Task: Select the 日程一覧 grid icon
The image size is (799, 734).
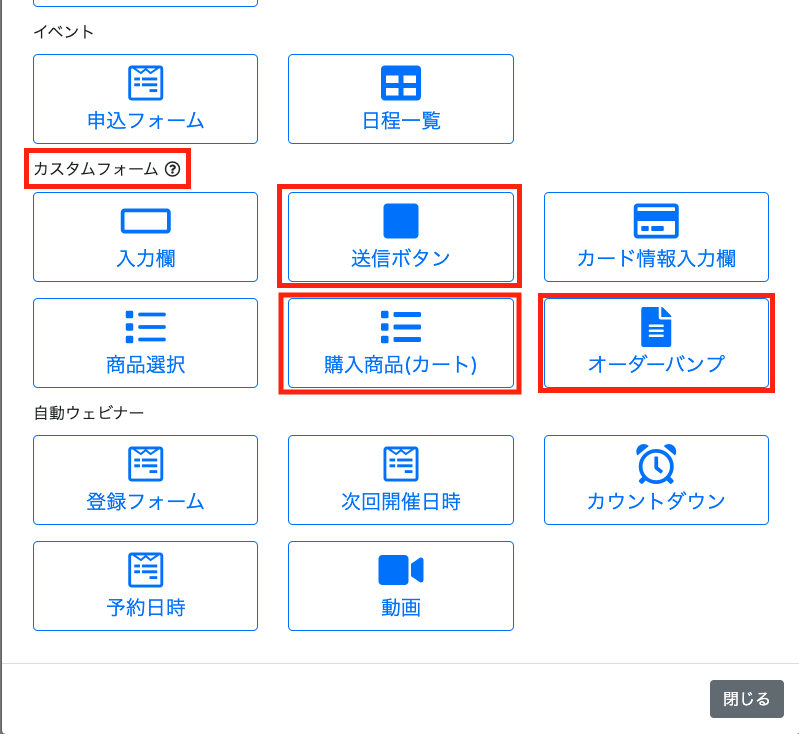Action: pos(401,82)
